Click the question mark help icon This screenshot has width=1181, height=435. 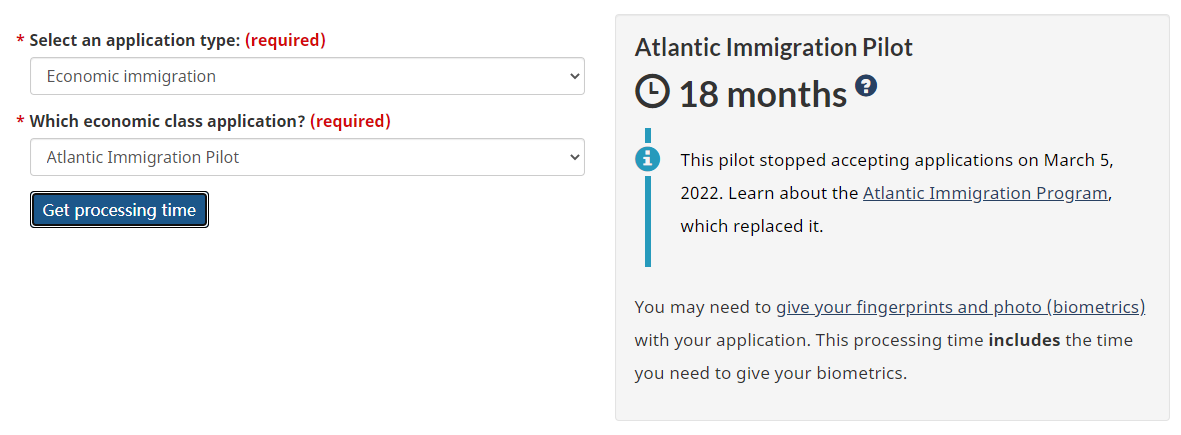tap(866, 86)
